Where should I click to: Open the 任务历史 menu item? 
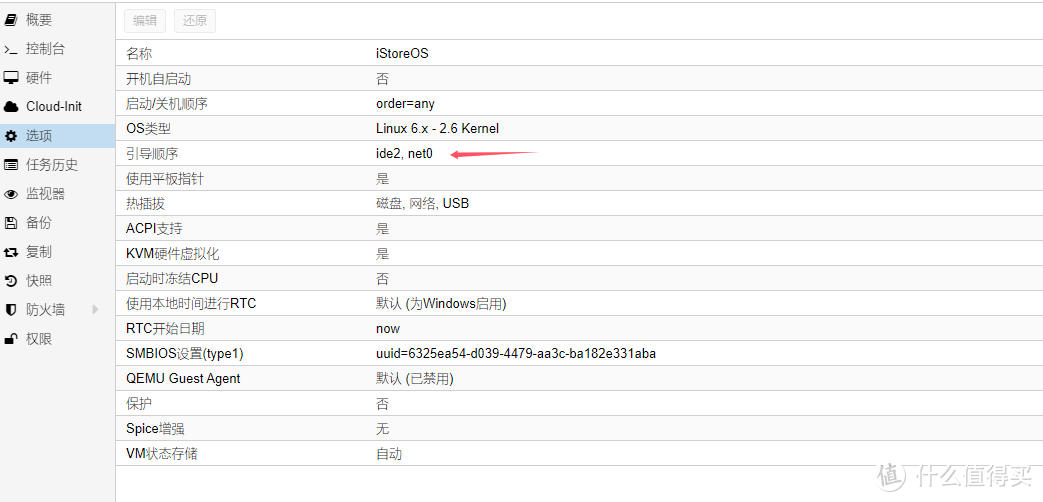pyautogui.click(x=52, y=165)
